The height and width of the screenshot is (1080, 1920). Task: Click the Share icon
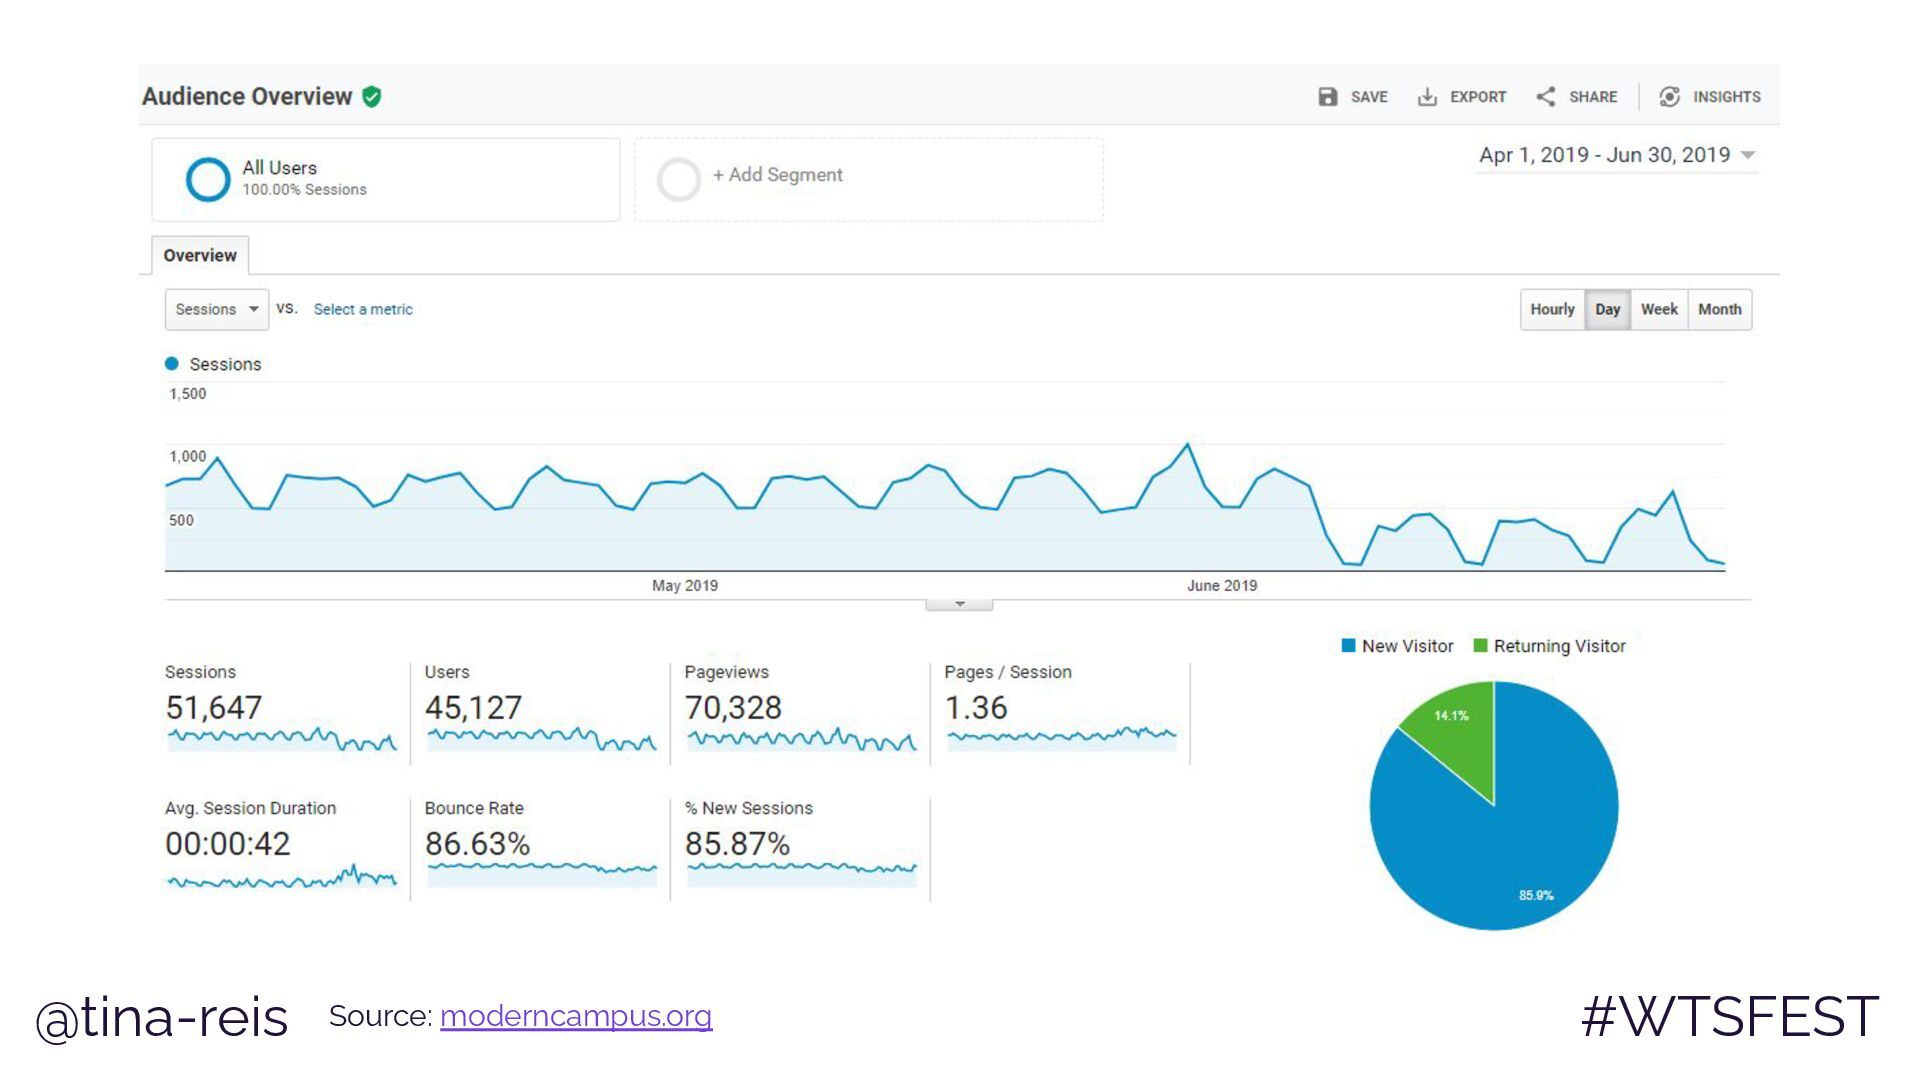(1546, 97)
